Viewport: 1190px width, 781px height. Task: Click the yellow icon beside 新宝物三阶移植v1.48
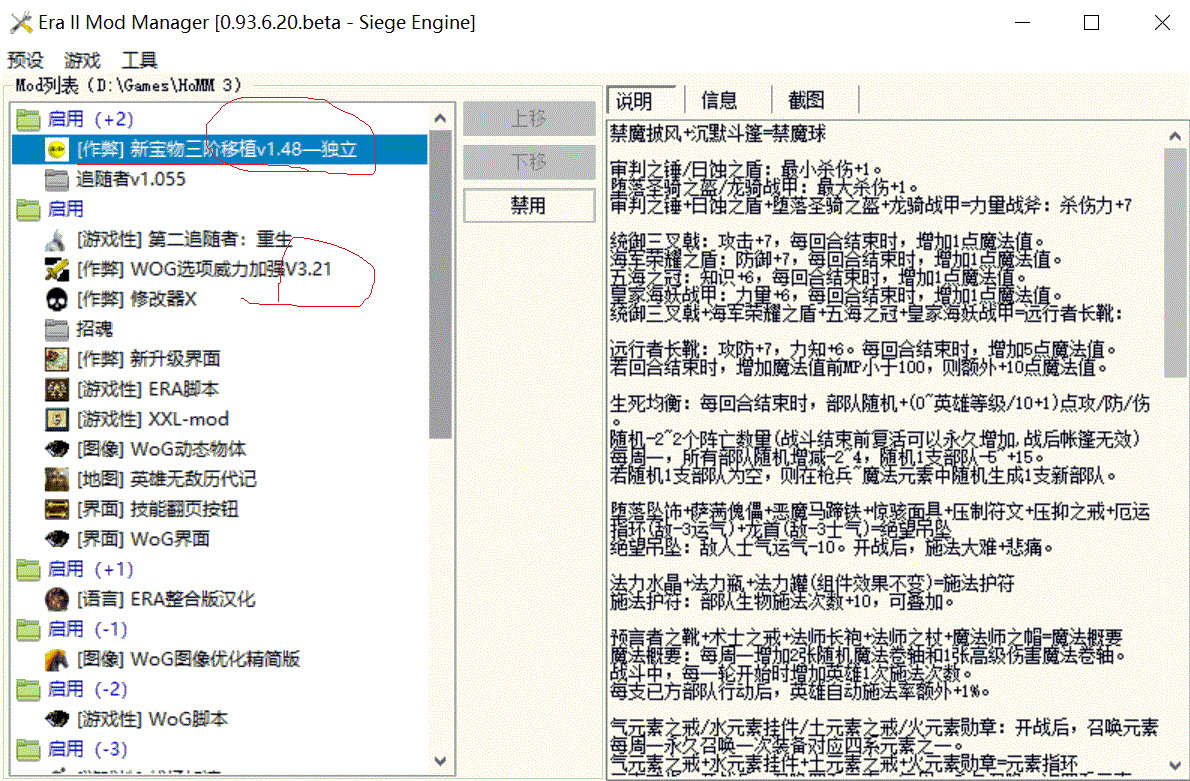point(57,150)
